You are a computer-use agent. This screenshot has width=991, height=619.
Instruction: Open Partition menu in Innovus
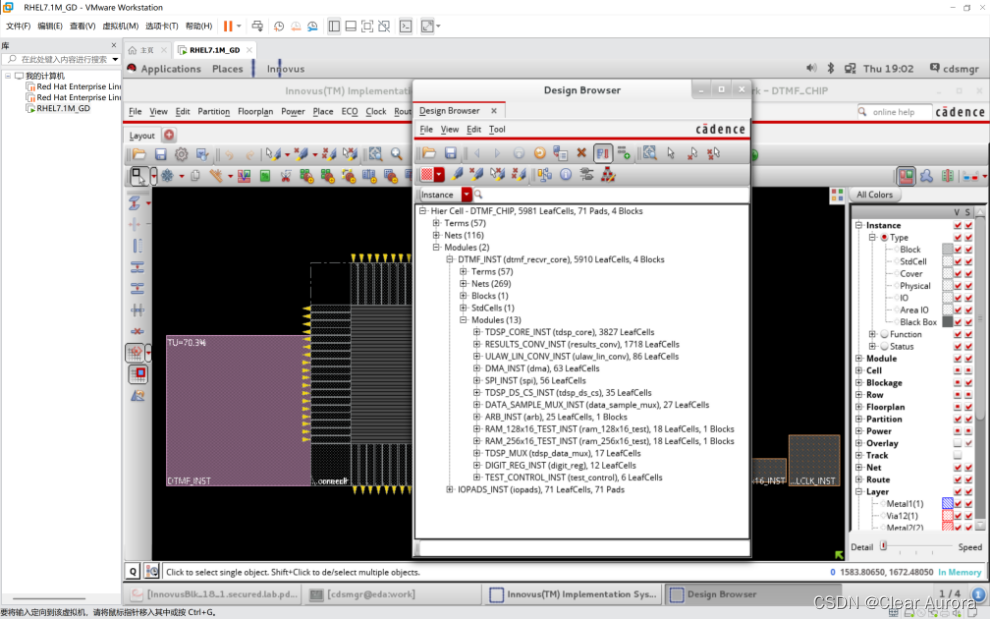tap(214, 111)
